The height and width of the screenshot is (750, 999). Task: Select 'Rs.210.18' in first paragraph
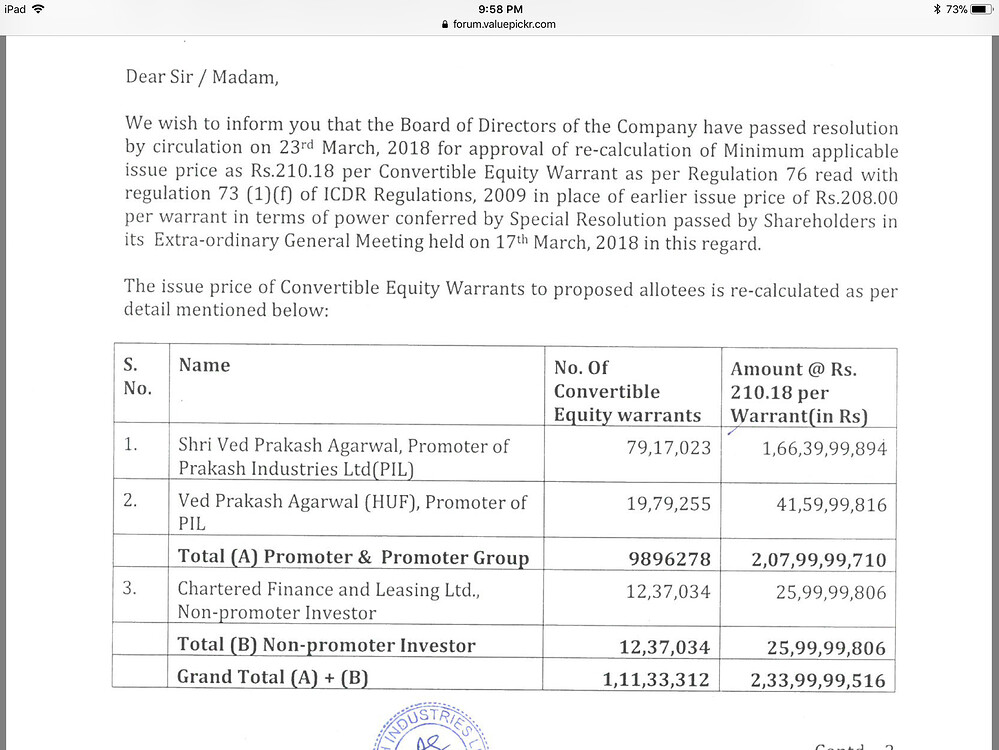click(293, 171)
